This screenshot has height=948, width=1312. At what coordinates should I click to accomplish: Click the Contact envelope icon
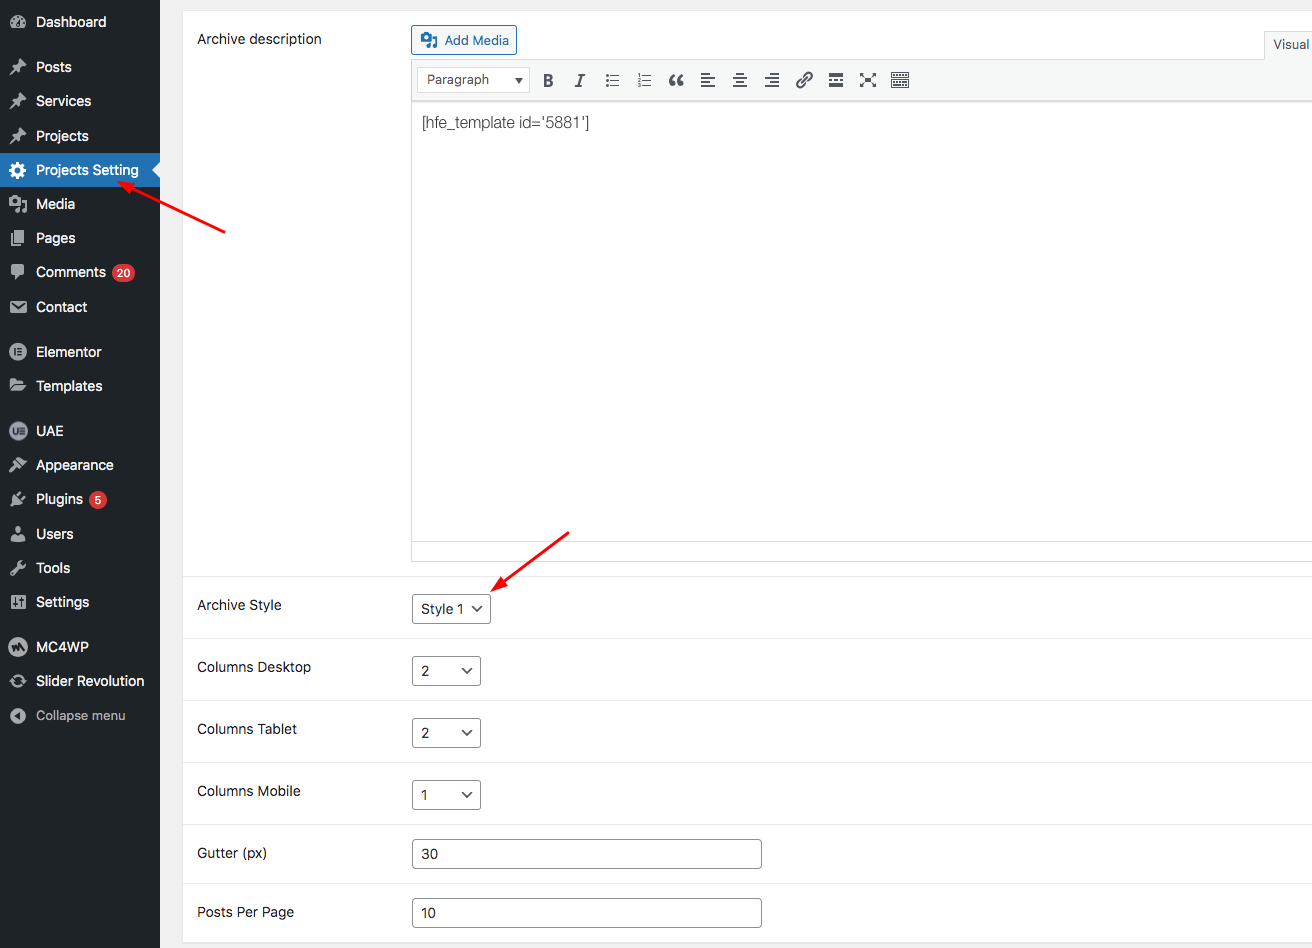click(18, 307)
